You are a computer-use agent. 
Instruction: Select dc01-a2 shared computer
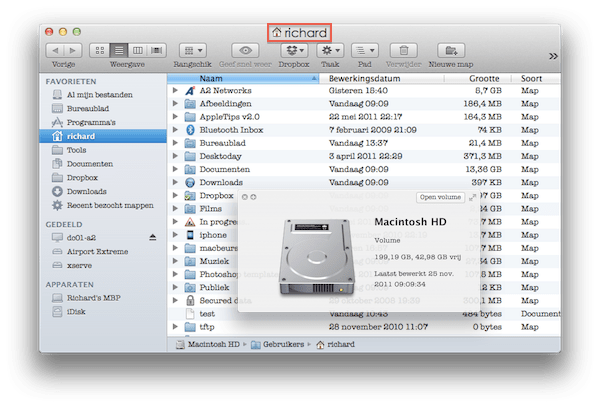(103, 238)
